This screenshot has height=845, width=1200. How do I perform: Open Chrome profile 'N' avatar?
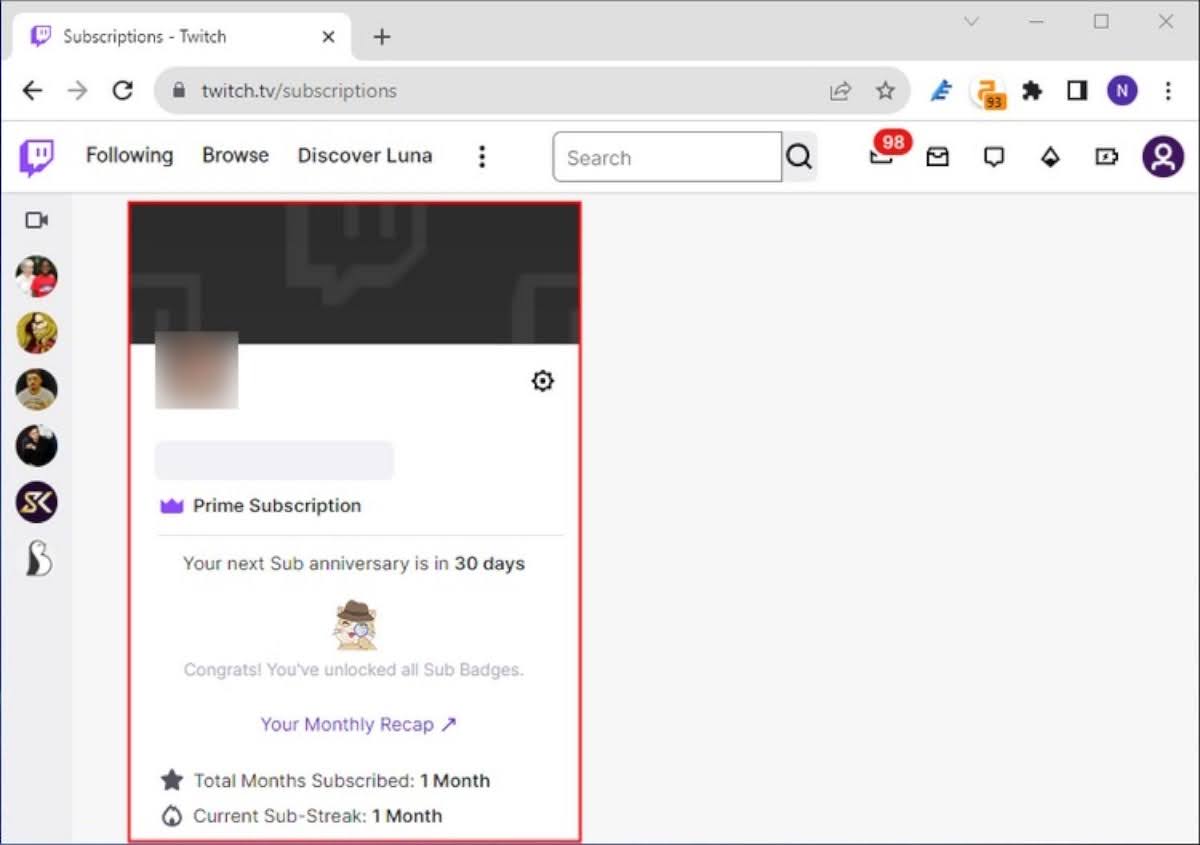1122,91
